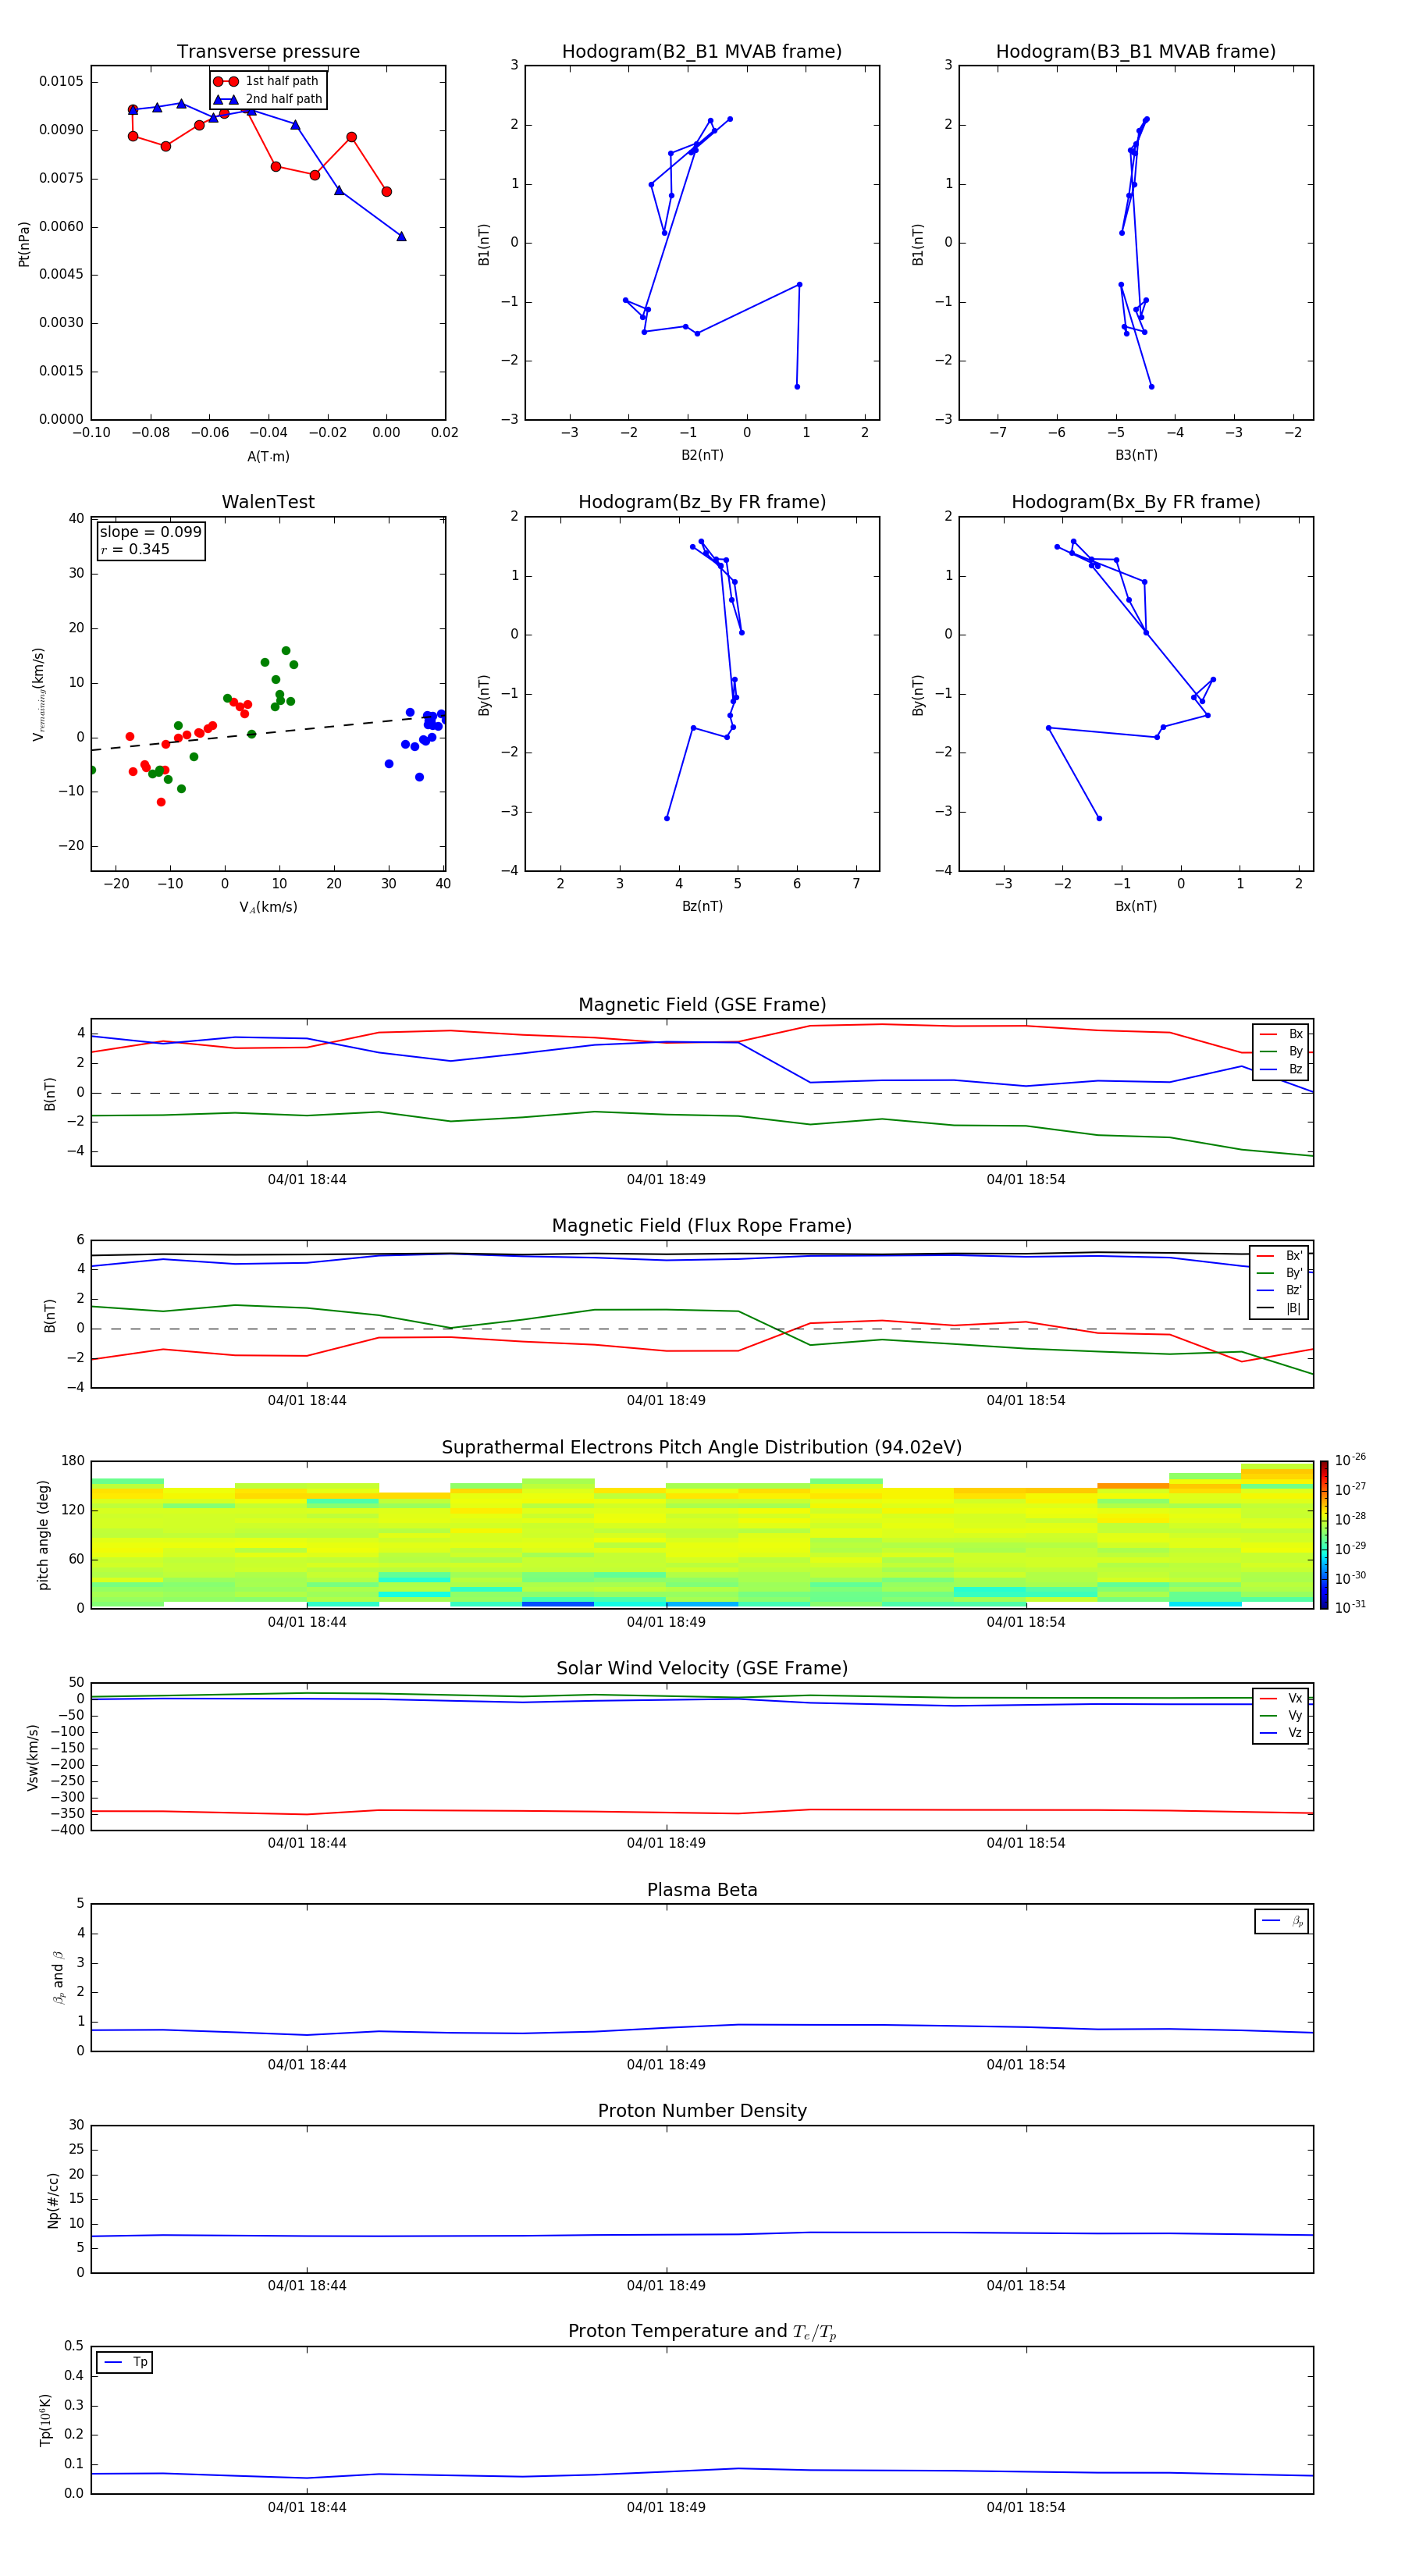Click the 'Bz' legend entry in GSE plot
1405x2576 pixels.
click(1281, 1069)
